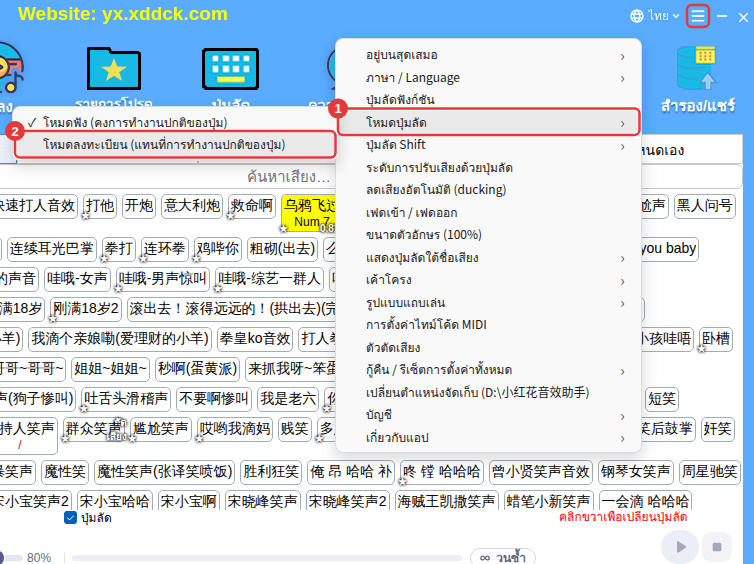Play the 姐姐~姐姐~ sound button
Viewport: 754px width, 564px height.
click(x=110, y=369)
